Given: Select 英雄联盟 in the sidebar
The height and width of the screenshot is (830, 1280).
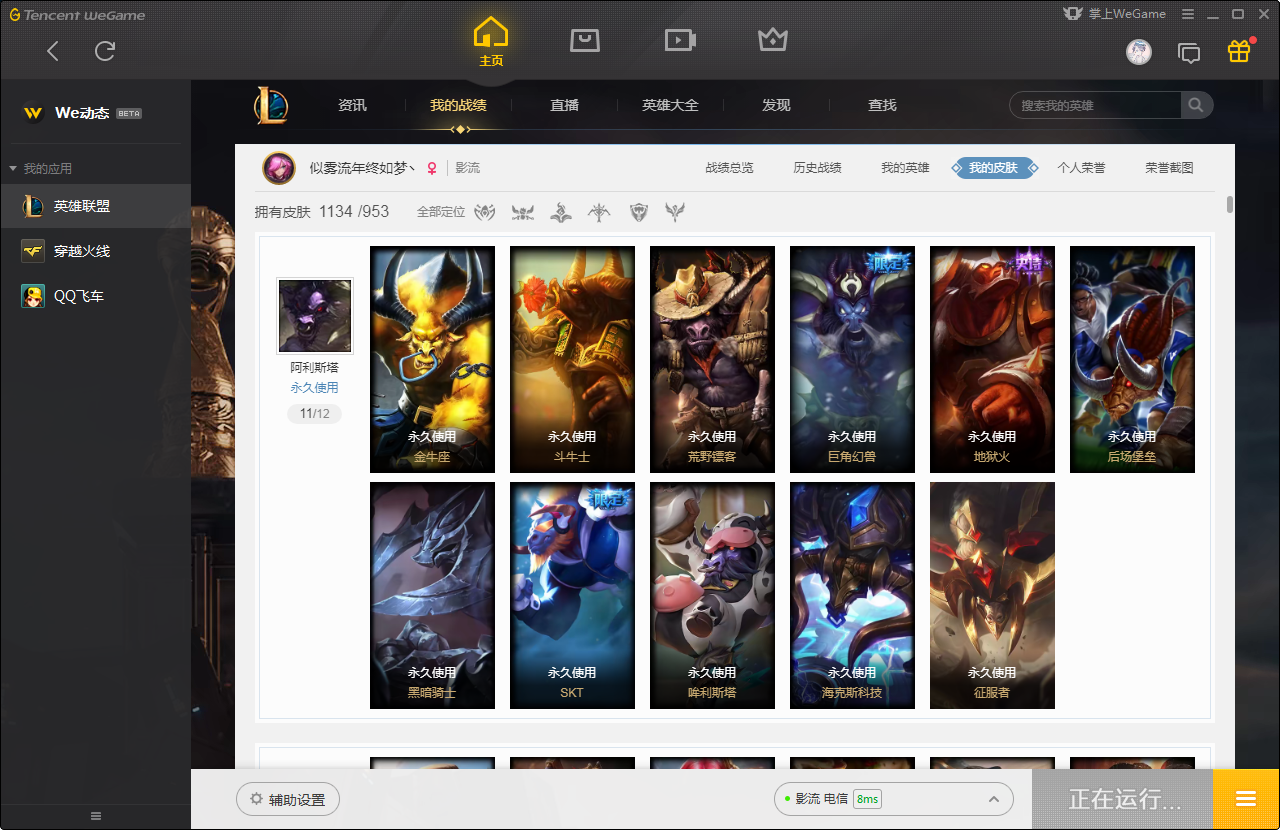Looking at the screenshot, I should coord(95,206).
